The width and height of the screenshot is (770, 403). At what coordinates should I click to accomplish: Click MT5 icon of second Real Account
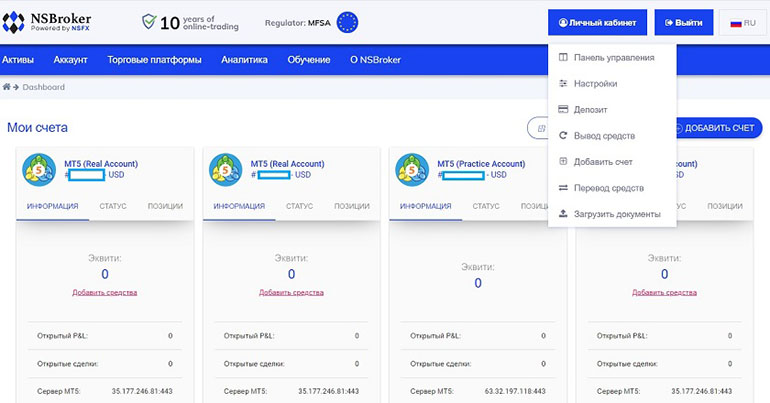click(225, 170)
